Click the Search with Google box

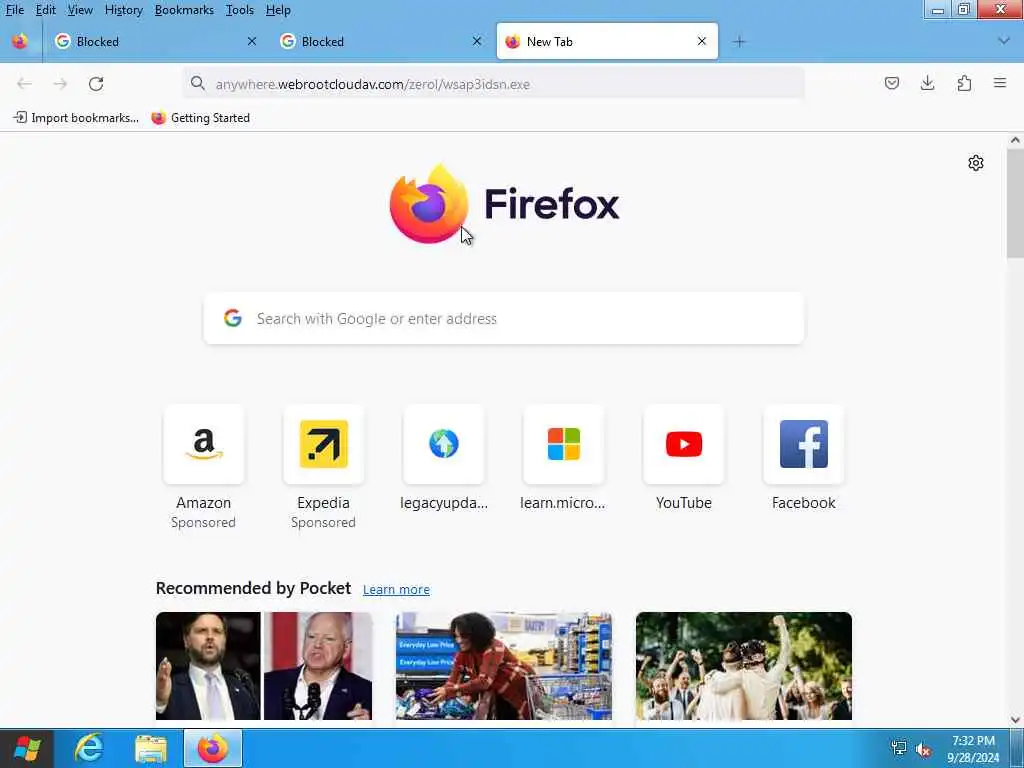tap(504, 318)
